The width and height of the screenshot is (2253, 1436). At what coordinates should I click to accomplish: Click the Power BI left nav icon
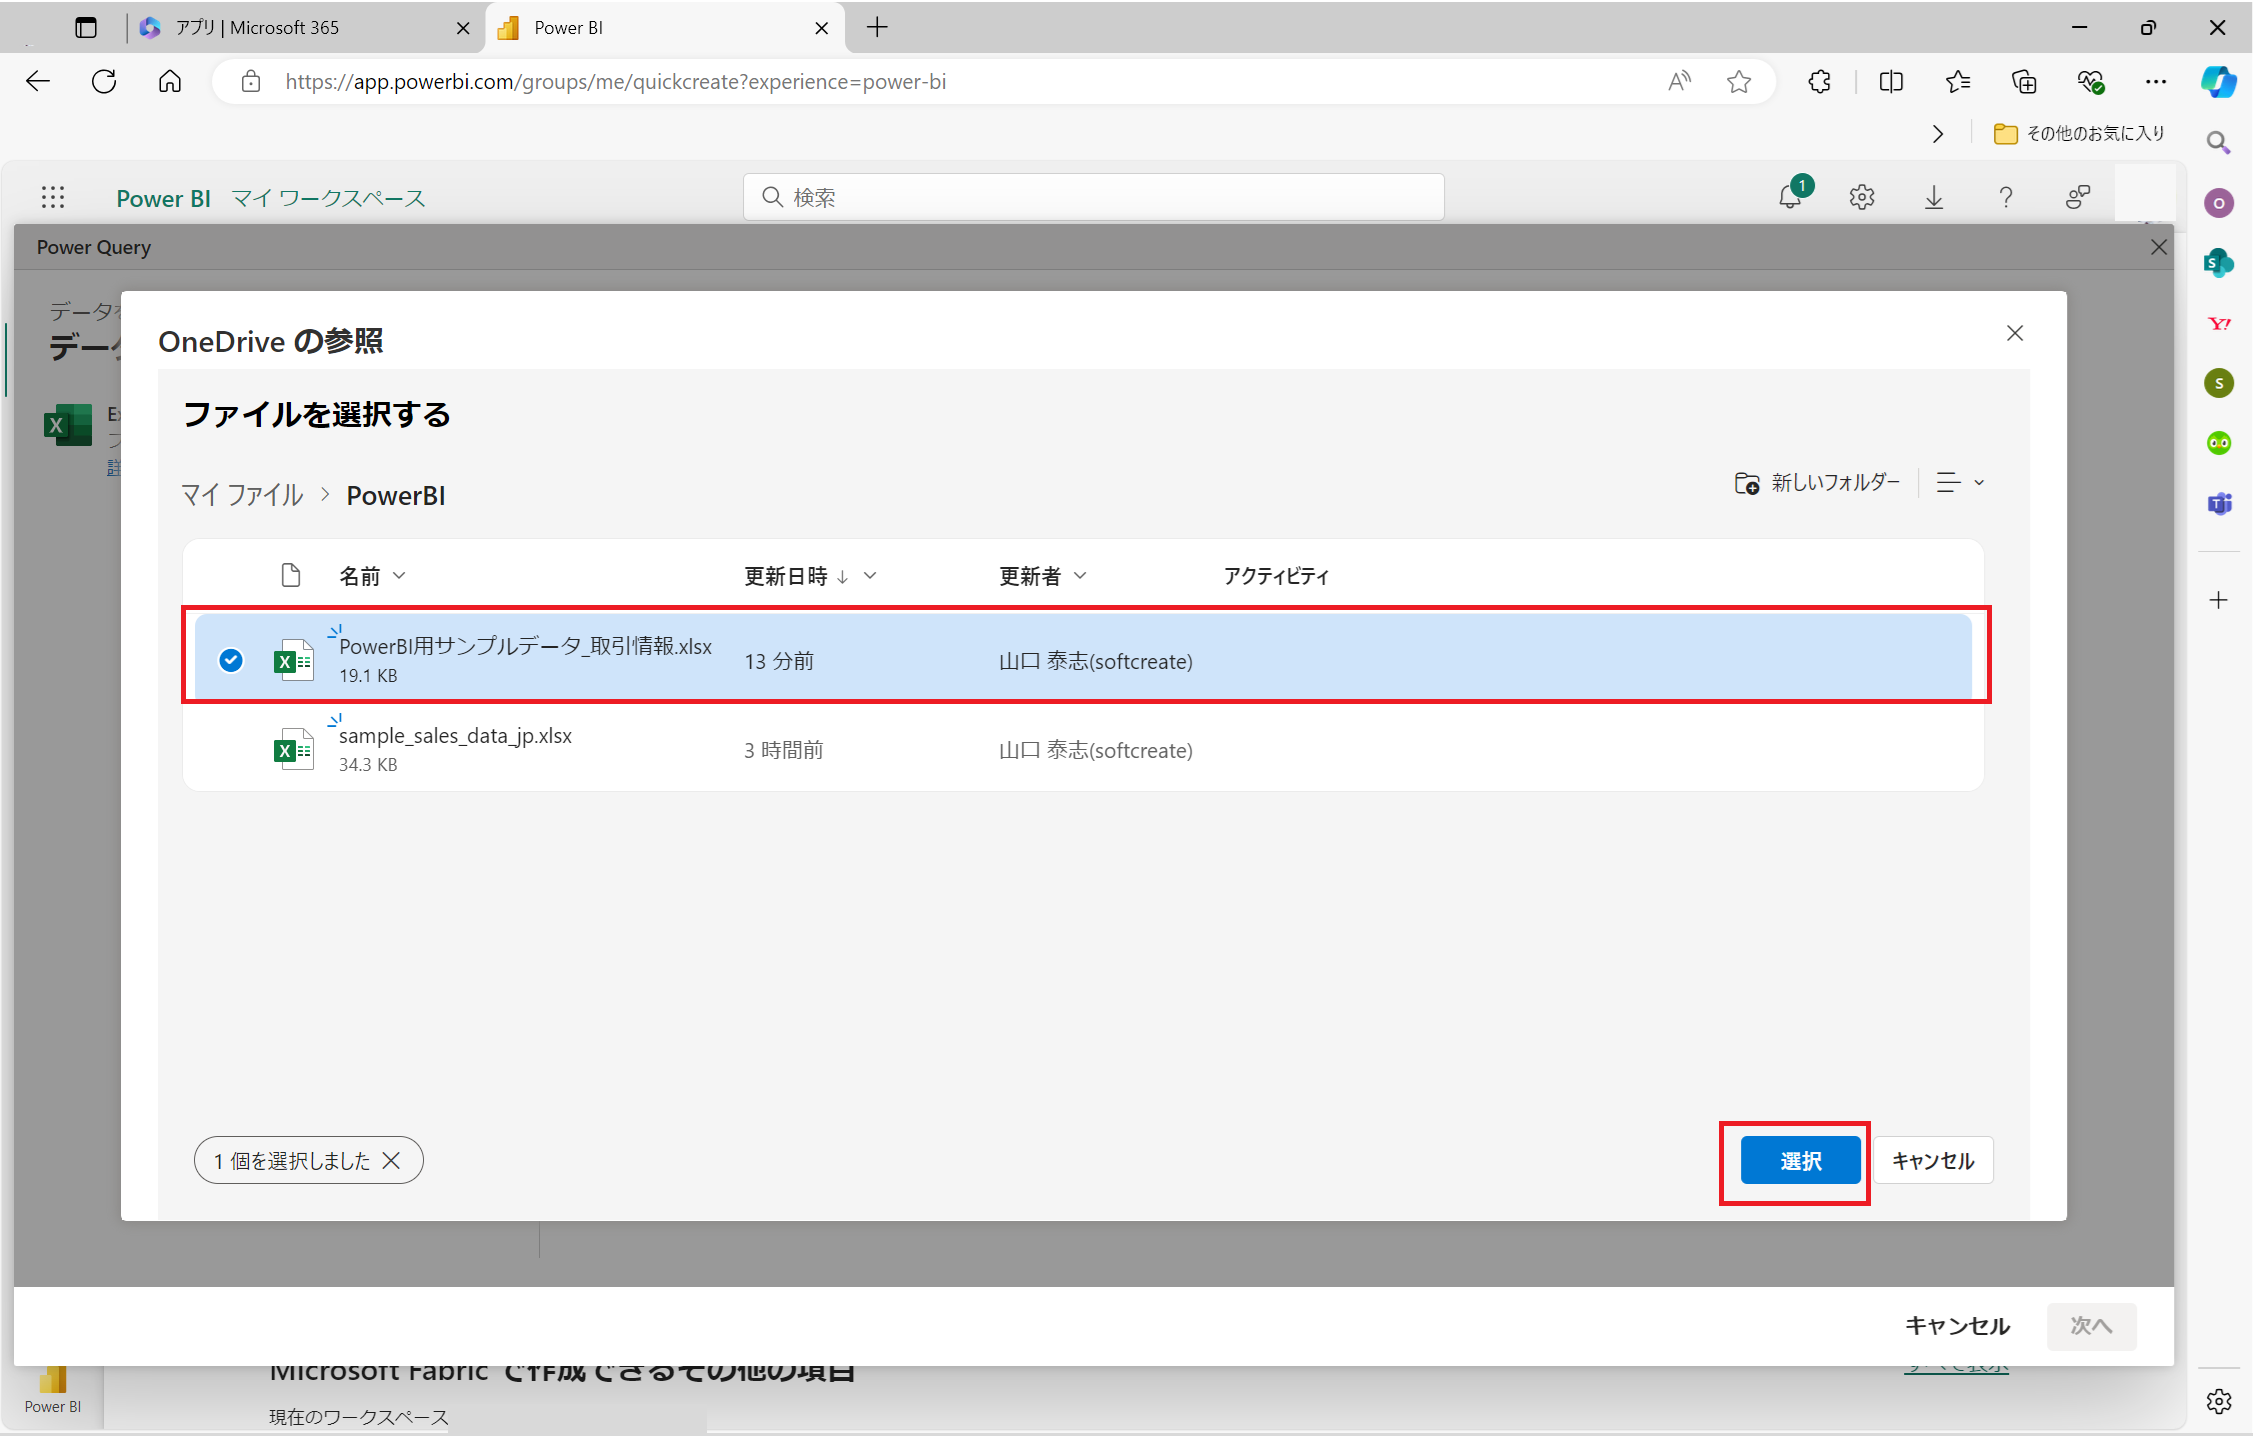pos(53,1390)
